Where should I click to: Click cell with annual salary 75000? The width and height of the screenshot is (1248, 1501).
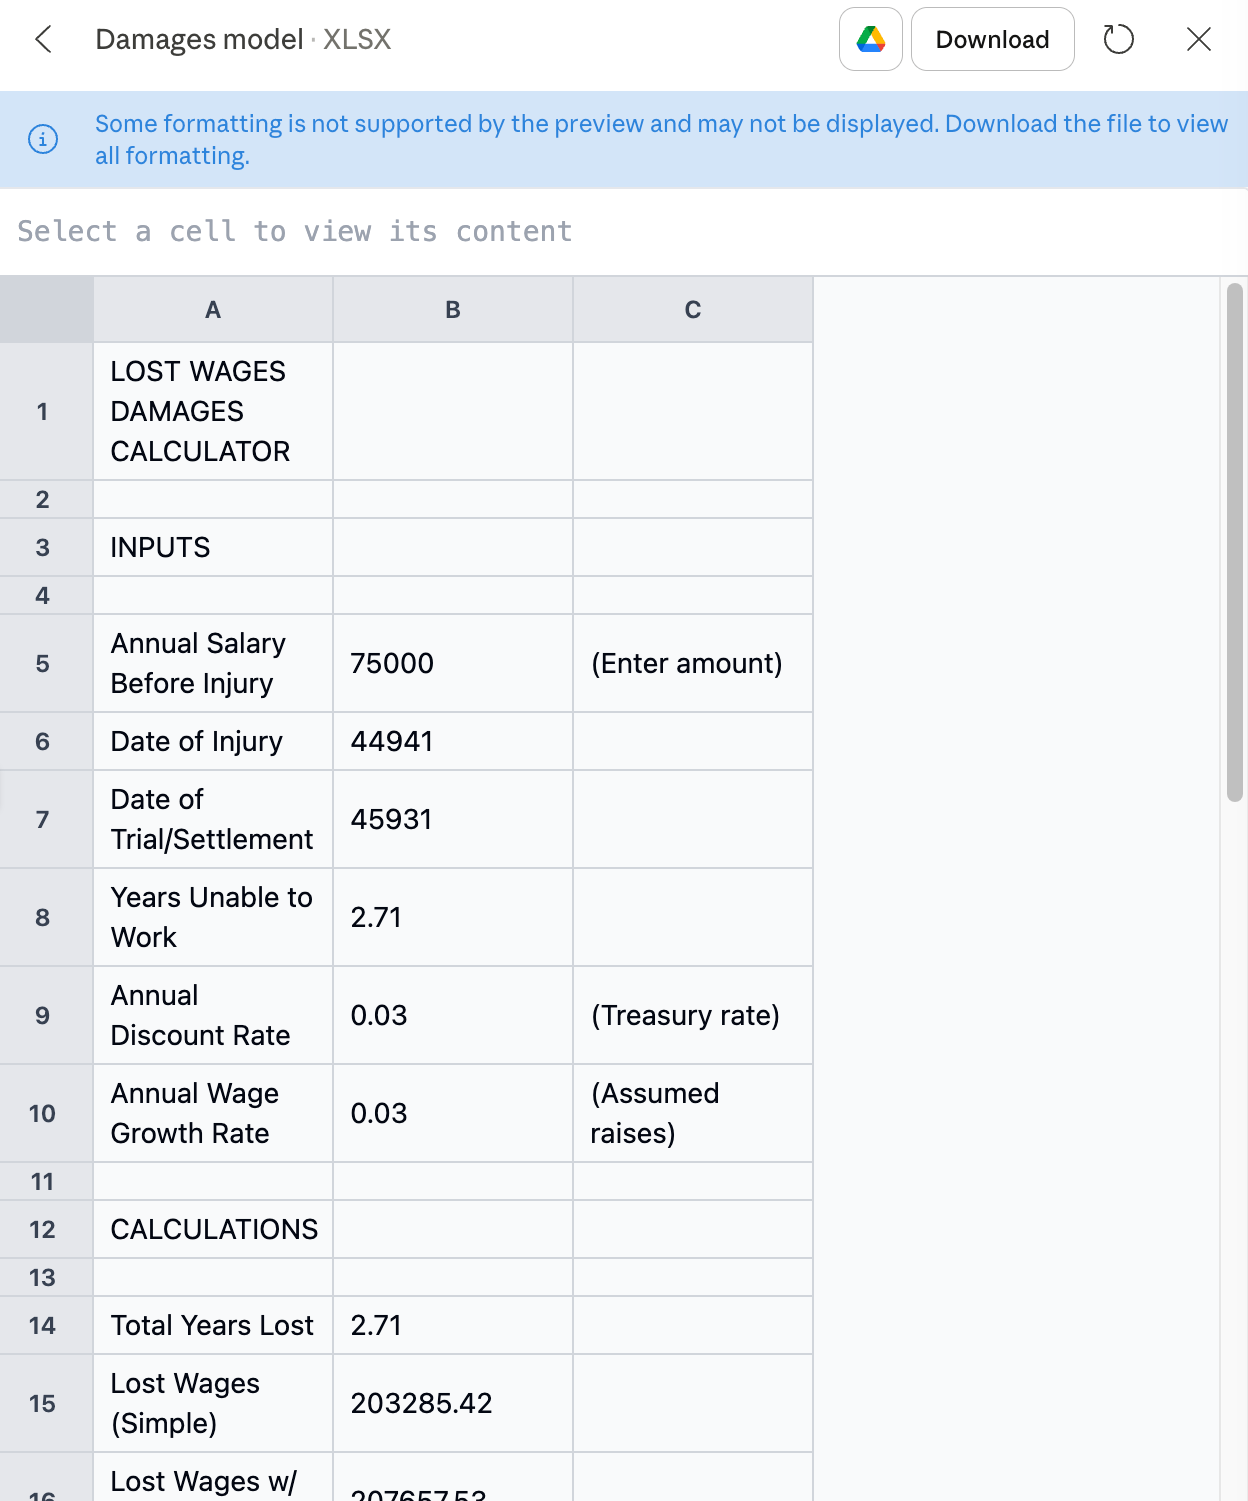point(453,663)
